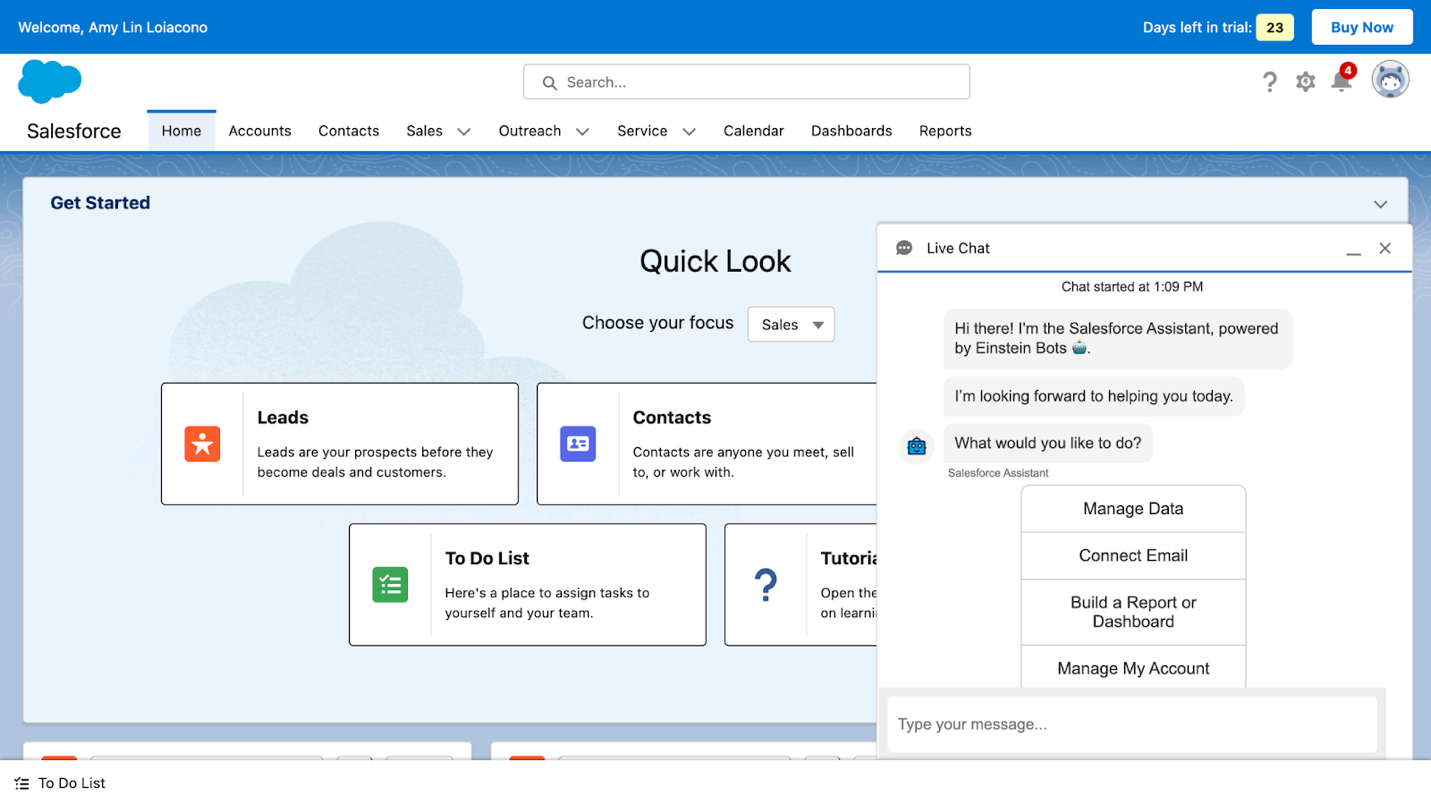1431x805 pixels.
Task: Collapse the Get Started section
Action: [1380, 204]
